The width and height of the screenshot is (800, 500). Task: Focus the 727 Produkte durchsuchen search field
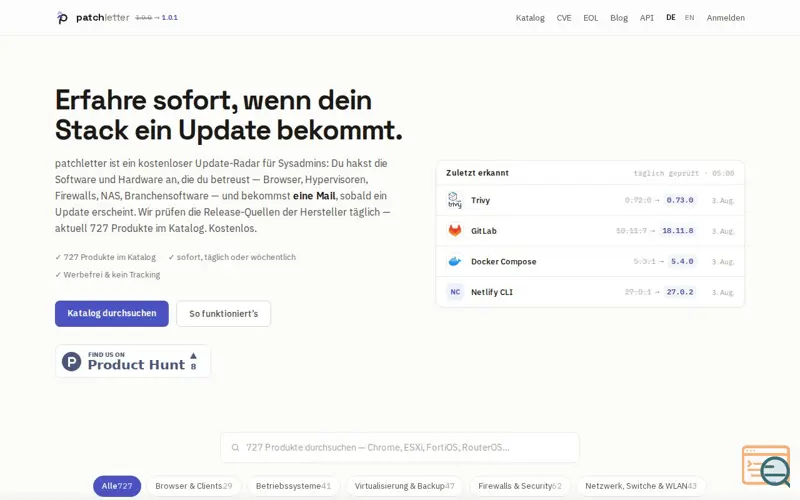(x=400, y=447)
